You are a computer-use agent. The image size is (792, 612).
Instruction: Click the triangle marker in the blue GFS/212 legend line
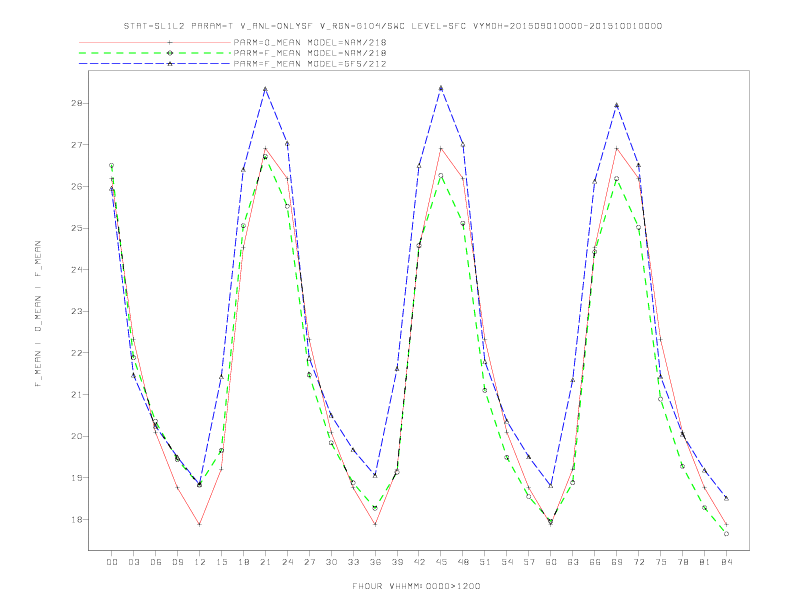tap(170, 64)
